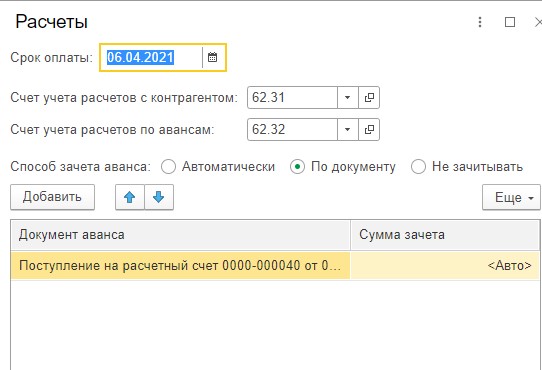Click the <Авто> sum cell
Screen dimensions: 542x370
click(x=445, y=266)
